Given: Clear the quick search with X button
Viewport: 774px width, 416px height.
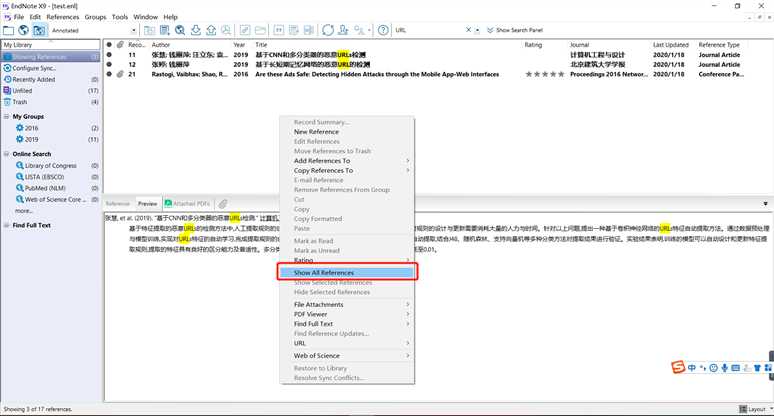Looking at the screenshot, I should click(468, 30).
